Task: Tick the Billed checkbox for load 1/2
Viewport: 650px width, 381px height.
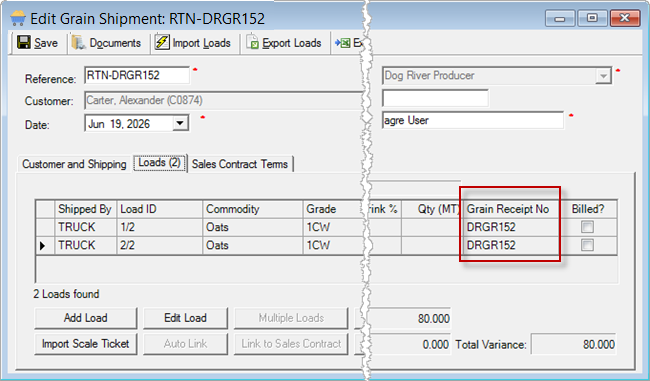Action: 587,227
